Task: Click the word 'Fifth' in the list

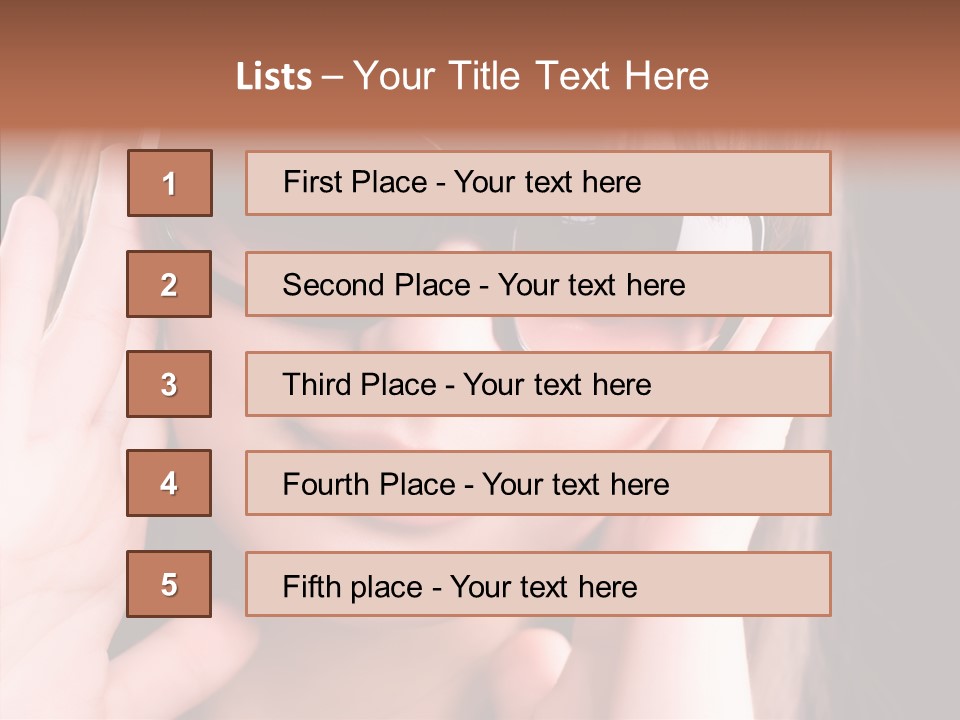Action: coord(313,586)
